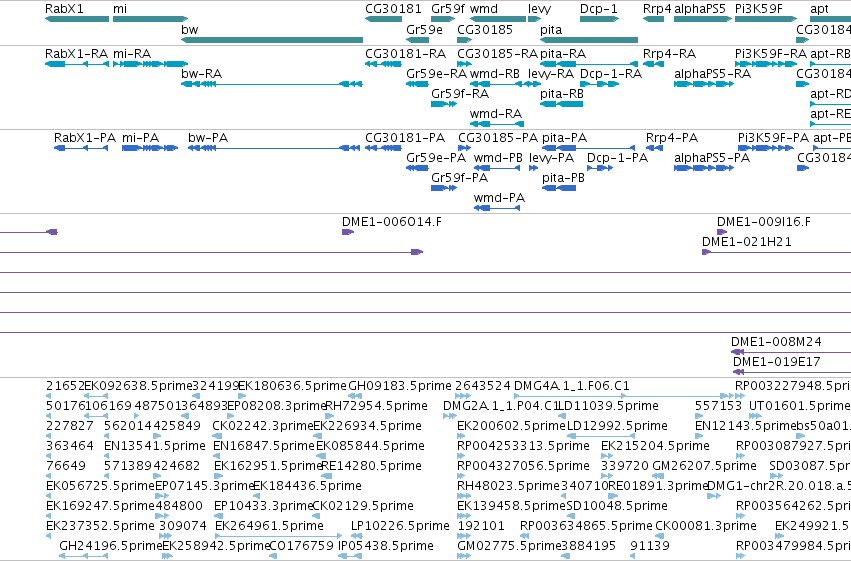Select the Dcp-1-PA protein label

(x=618, y=158)
